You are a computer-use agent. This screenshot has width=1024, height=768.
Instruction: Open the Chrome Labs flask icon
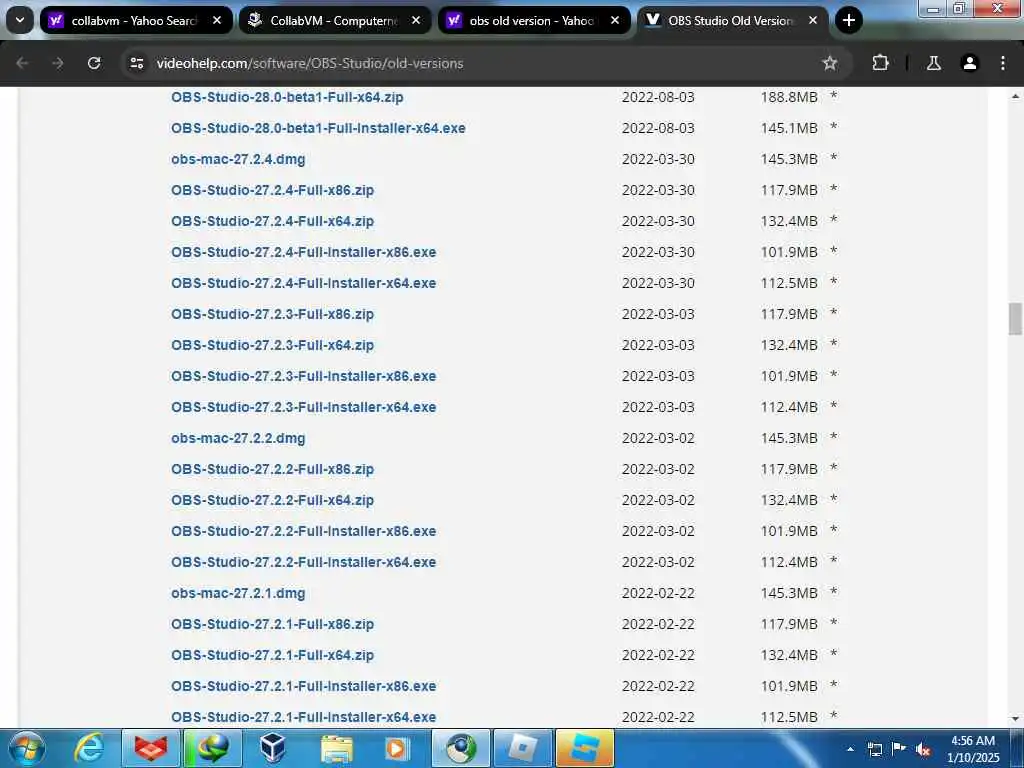[933, 63]
